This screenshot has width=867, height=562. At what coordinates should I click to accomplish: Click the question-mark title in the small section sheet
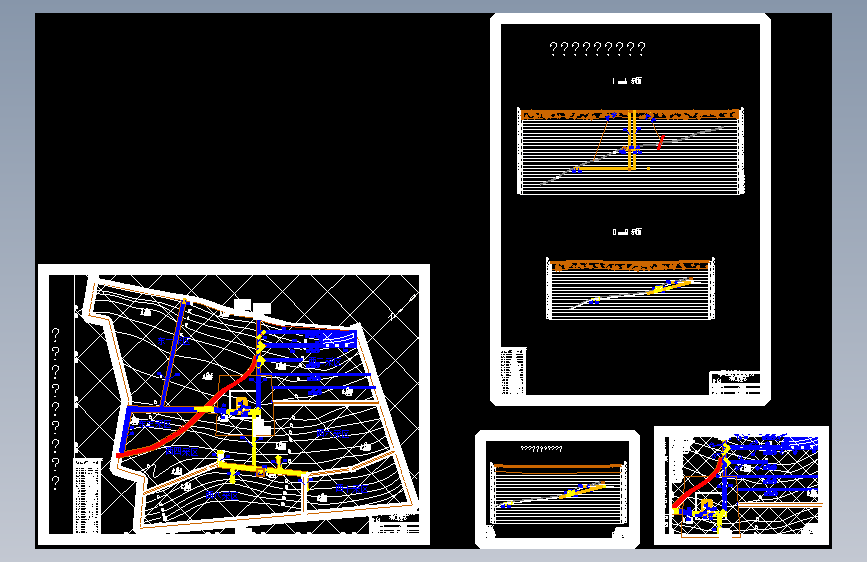point(541,449)
